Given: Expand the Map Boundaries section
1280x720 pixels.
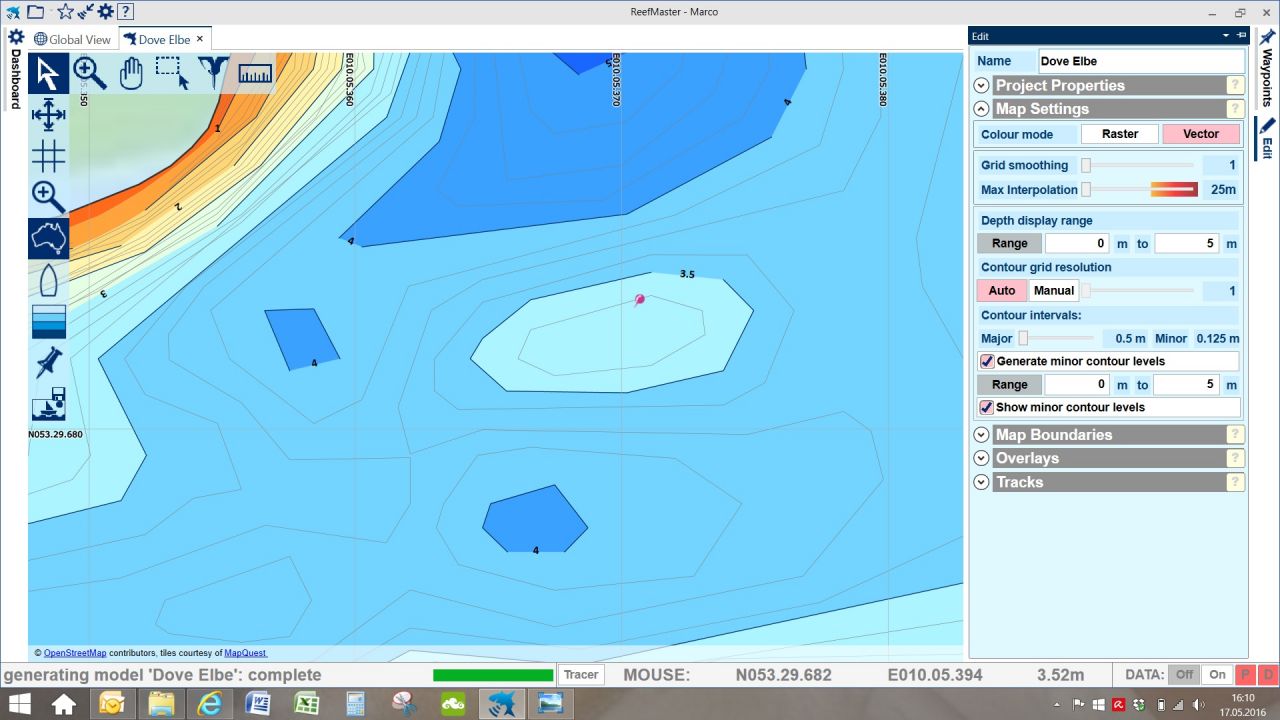Looking at the screenshot, I should pos(981,435).
